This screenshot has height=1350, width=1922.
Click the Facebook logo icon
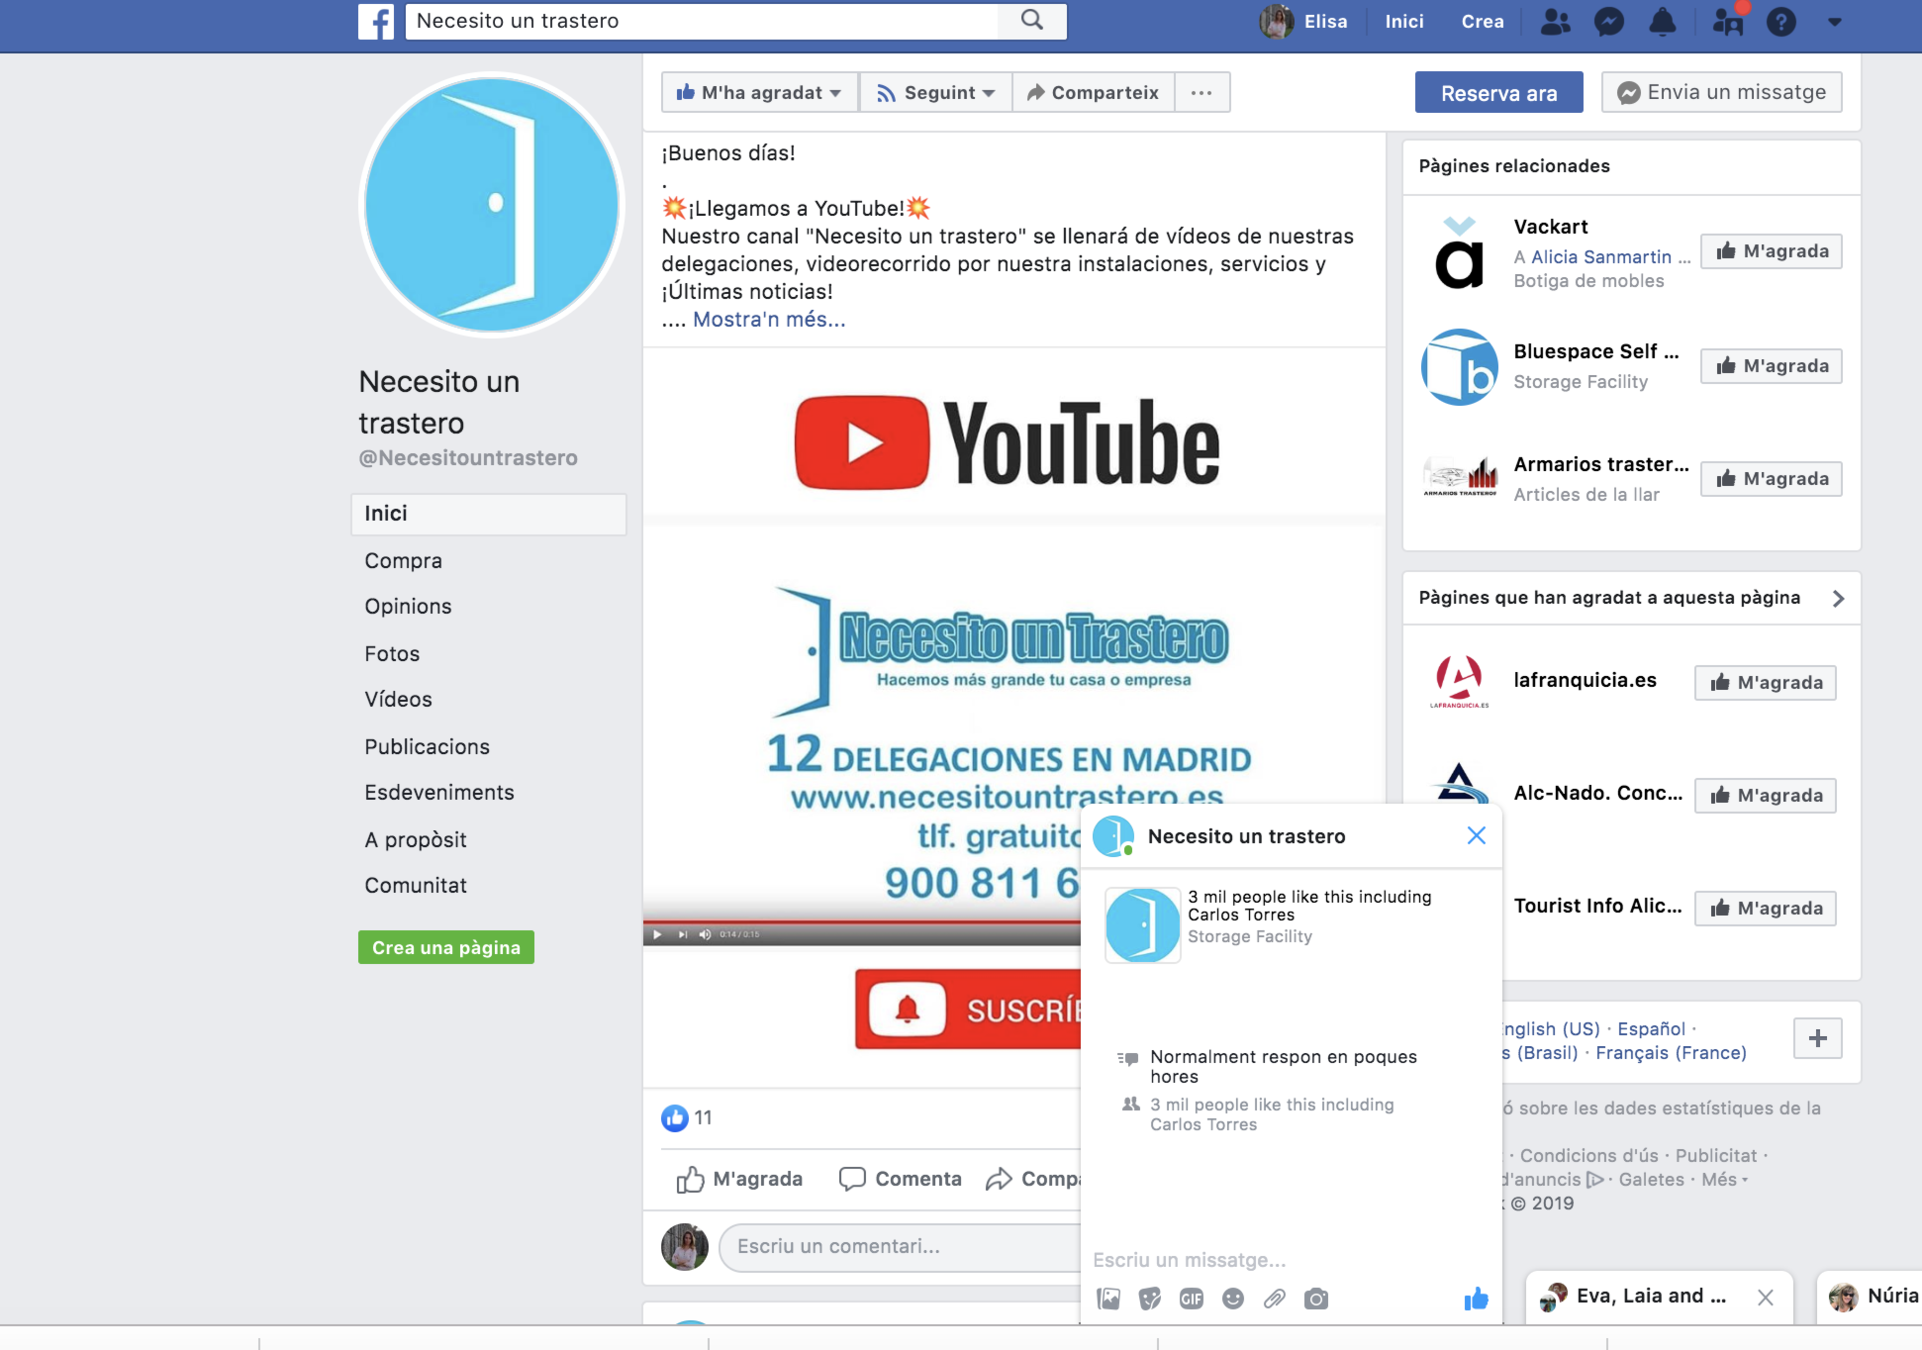point(376,21)
